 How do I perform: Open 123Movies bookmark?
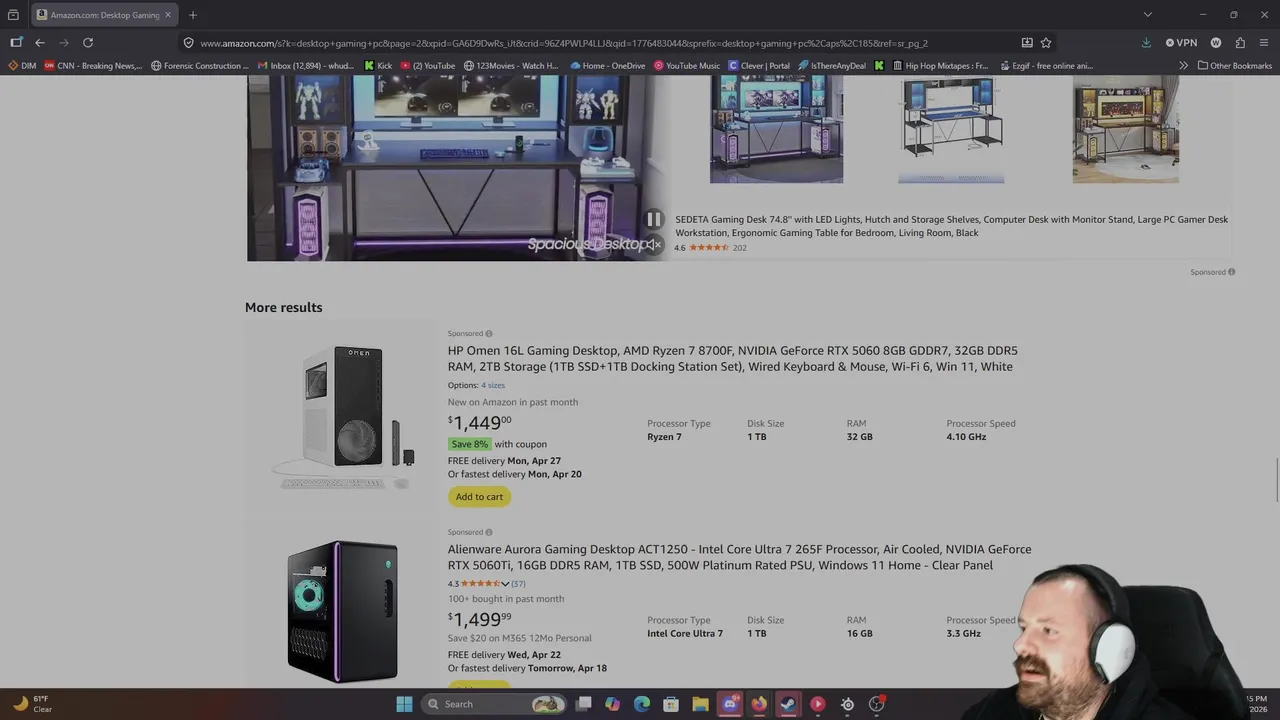tap(511, 66)
